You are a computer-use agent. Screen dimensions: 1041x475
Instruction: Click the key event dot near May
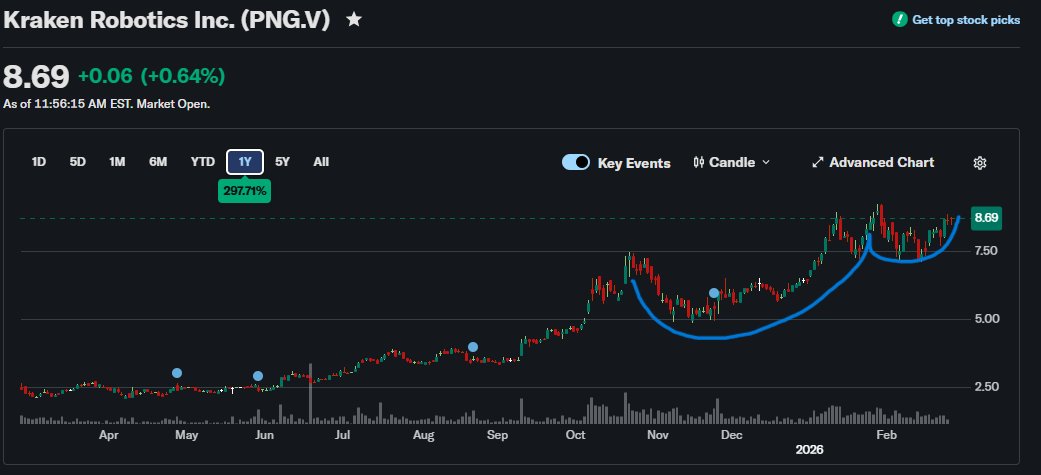click(x=177, y=373)
